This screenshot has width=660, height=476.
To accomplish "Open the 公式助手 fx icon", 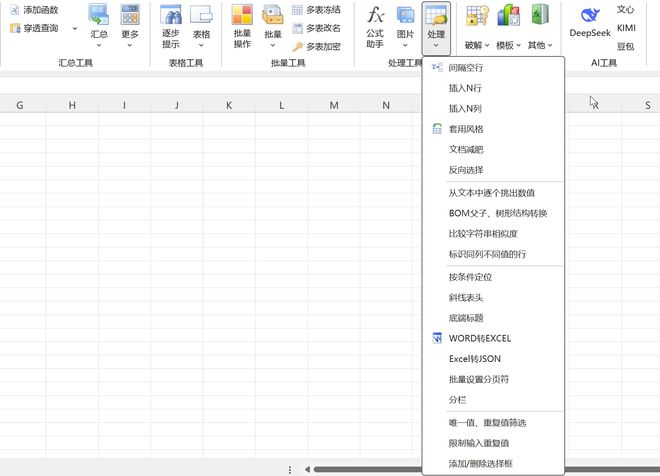I will pyautogui.click(x=375, y=16).
